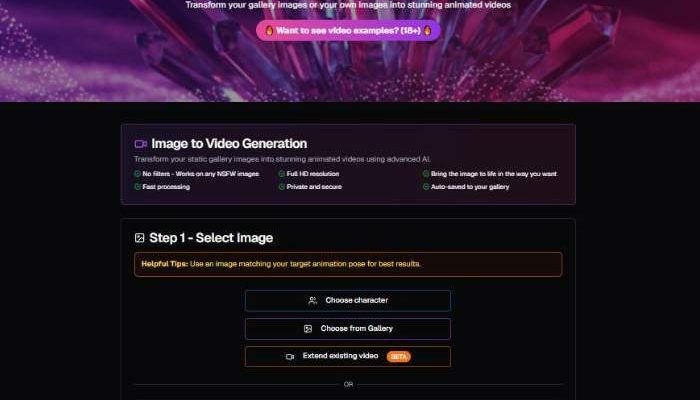700x400 pixels.
Task: Click the Helpful Tips notice box
Action: tap(347, 264)
